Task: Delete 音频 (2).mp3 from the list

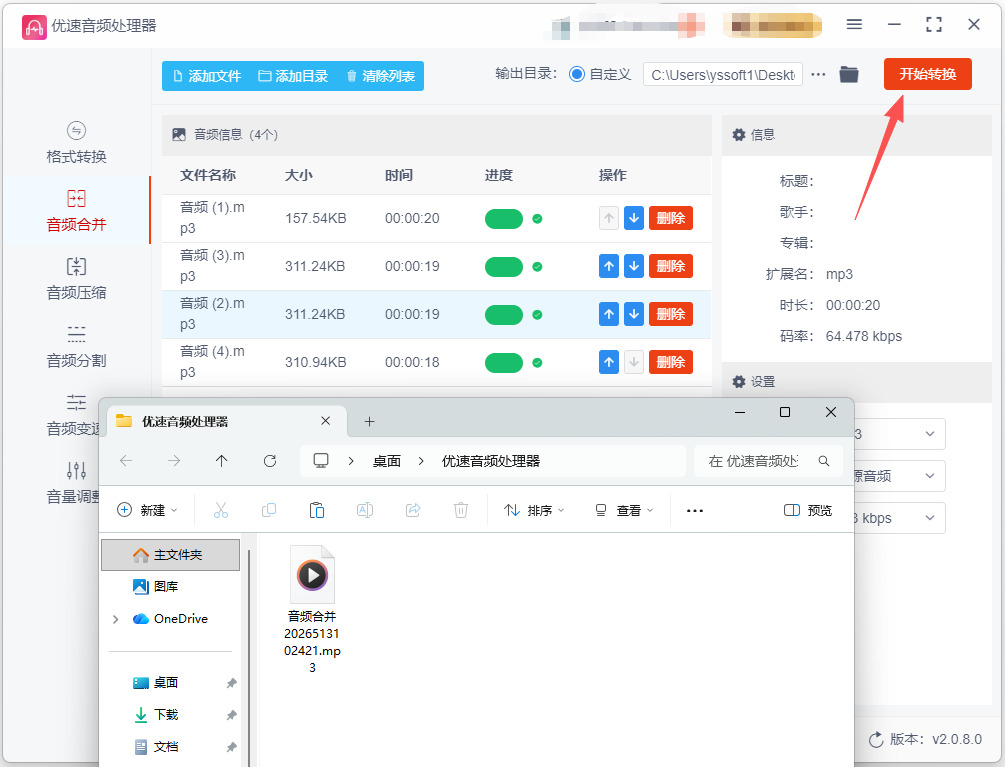Action: 670,314
